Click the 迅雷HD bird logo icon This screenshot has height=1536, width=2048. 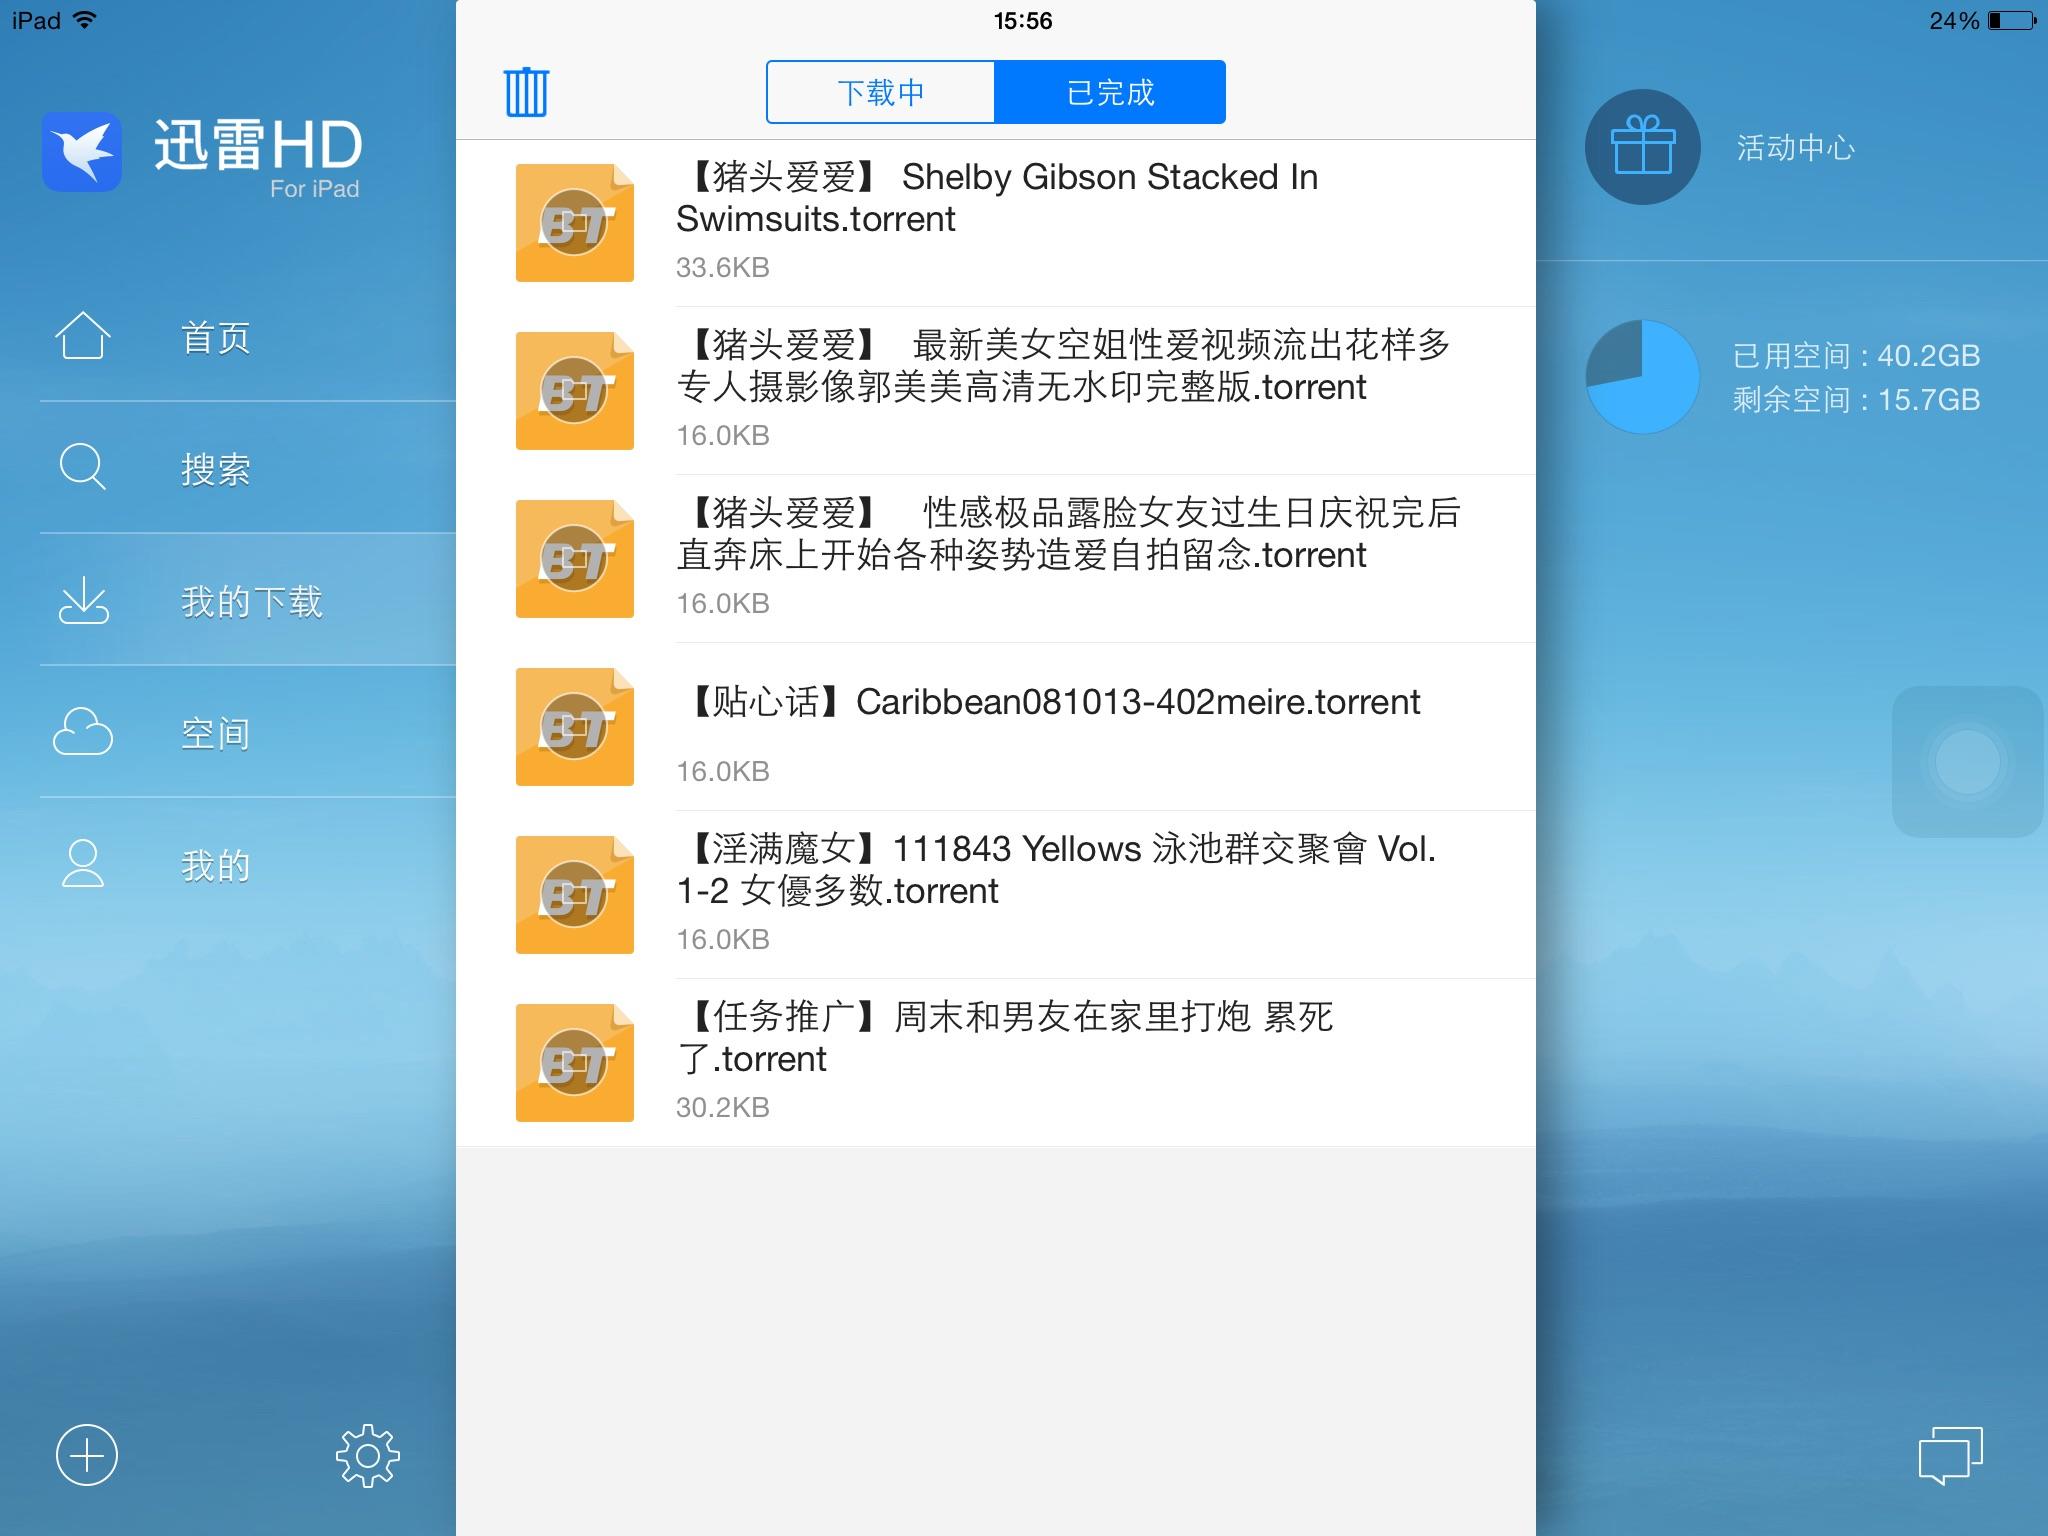(82, 152)
